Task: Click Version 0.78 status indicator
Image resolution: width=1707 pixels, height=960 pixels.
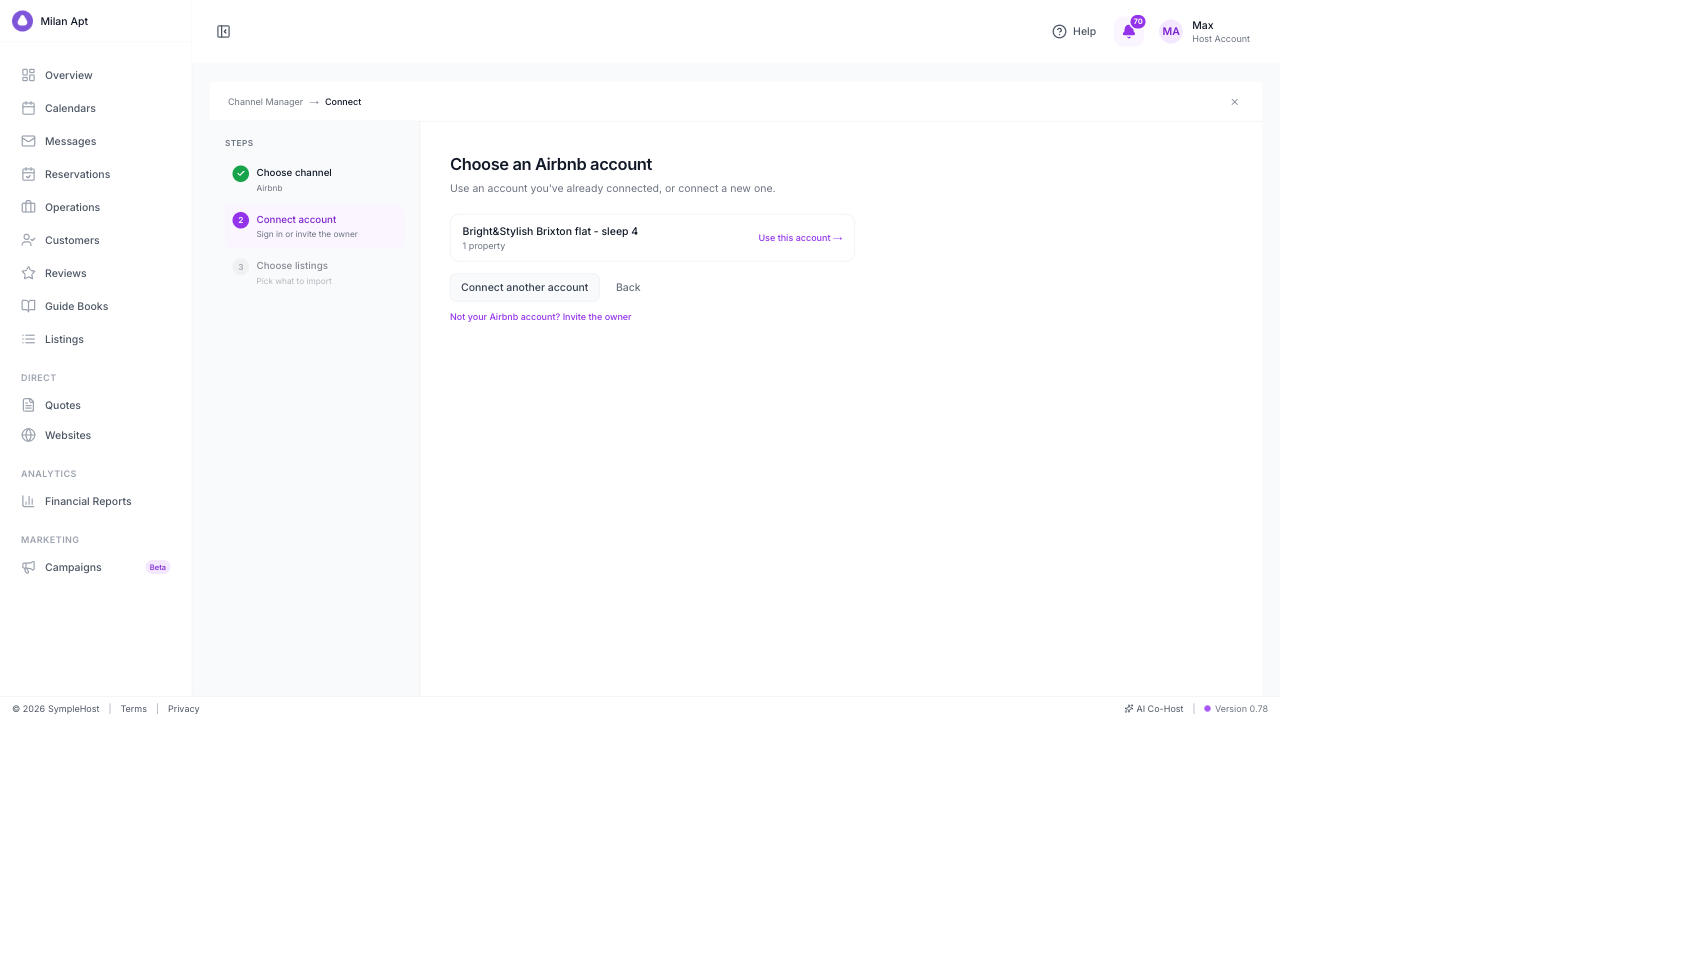Action: click(1236, 709)
